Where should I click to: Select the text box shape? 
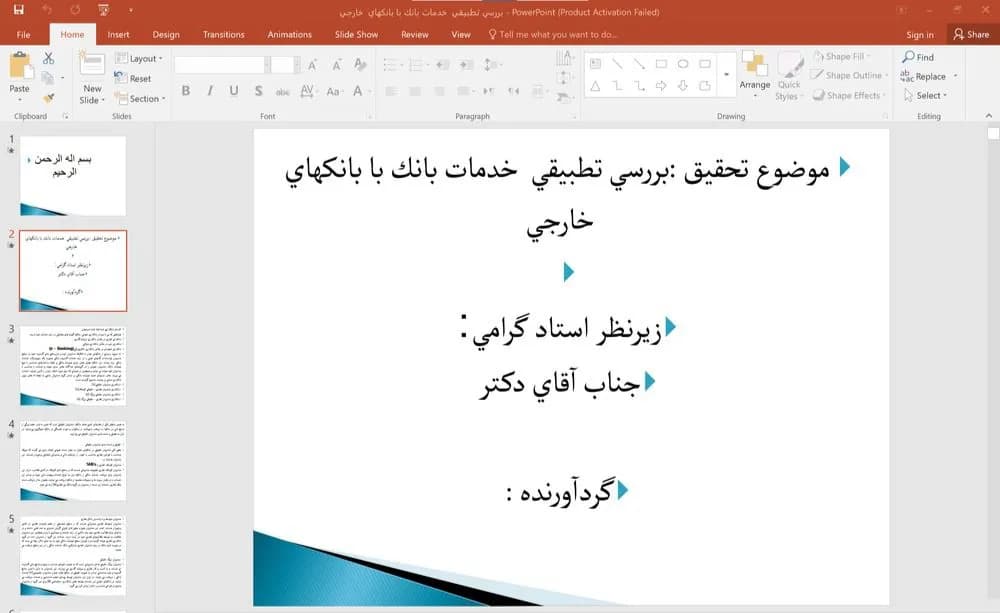[x=595, y=64]
